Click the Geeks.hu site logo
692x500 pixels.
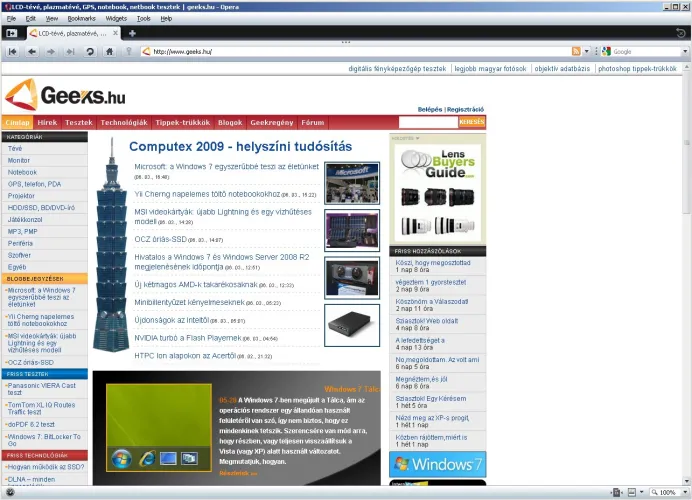click(65, 94)
